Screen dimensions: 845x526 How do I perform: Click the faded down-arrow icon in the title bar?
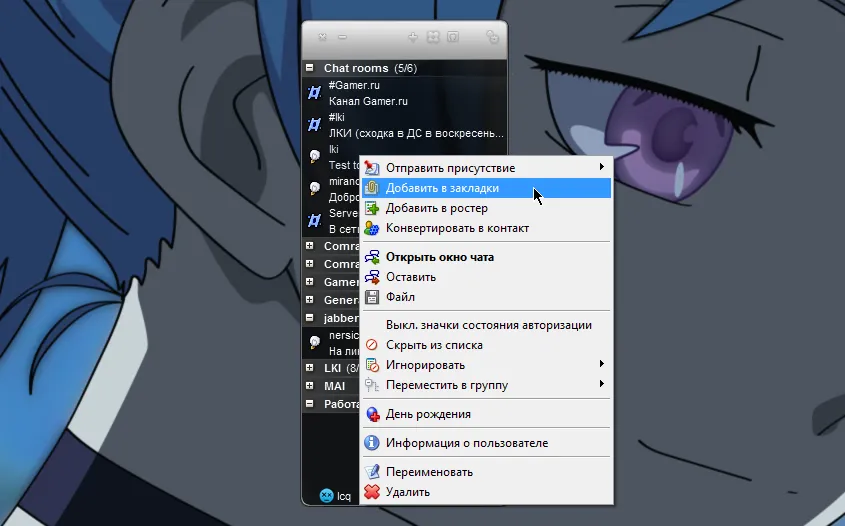click(x=413, y=37)
